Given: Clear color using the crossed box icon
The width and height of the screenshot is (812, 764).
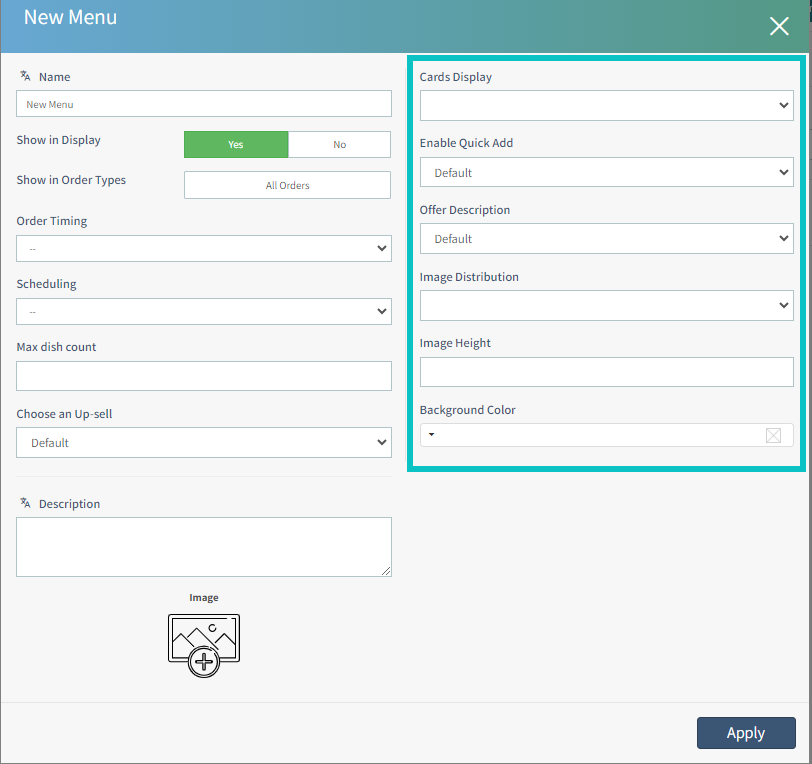Looking at the screenshot, I should click(x=773, y=435).
